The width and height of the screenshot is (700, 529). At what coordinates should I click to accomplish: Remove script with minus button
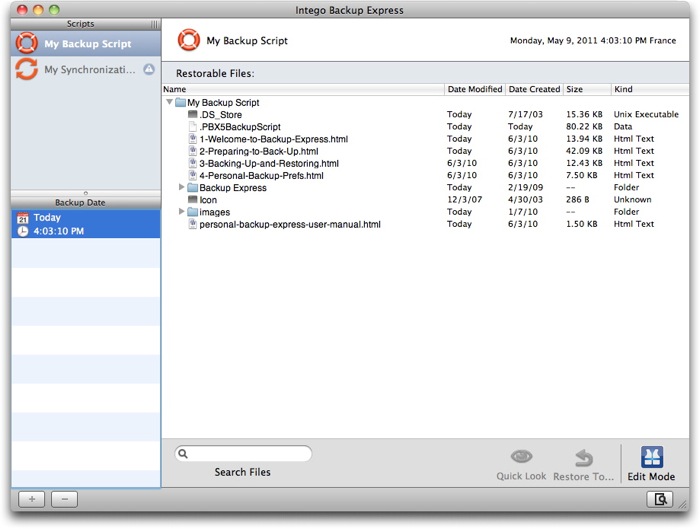pos(65,499)
